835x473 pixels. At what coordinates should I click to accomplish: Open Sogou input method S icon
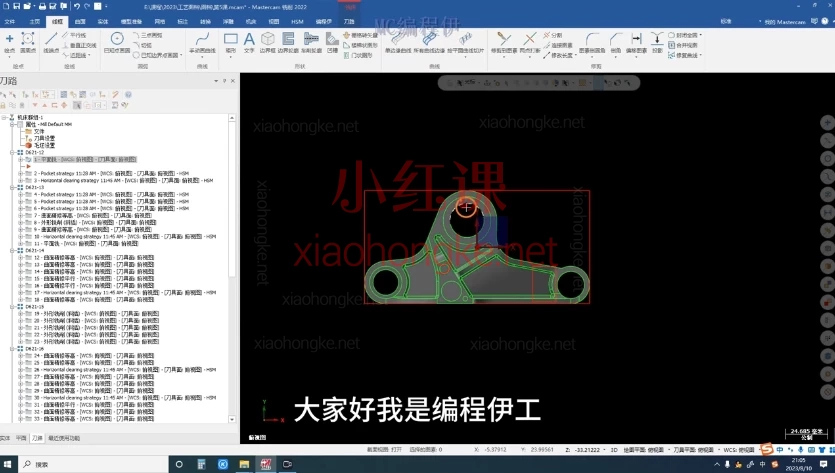click(x=767, y=449)
